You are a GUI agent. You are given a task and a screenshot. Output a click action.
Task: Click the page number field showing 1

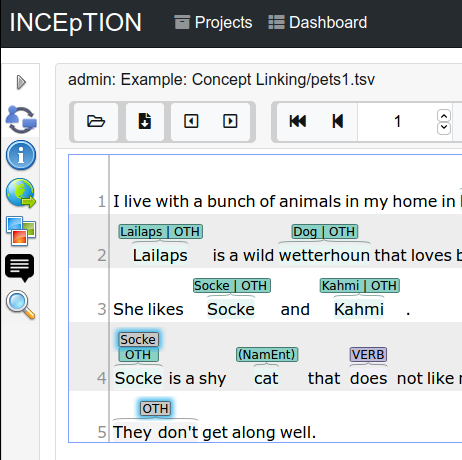tap(397, 121)
